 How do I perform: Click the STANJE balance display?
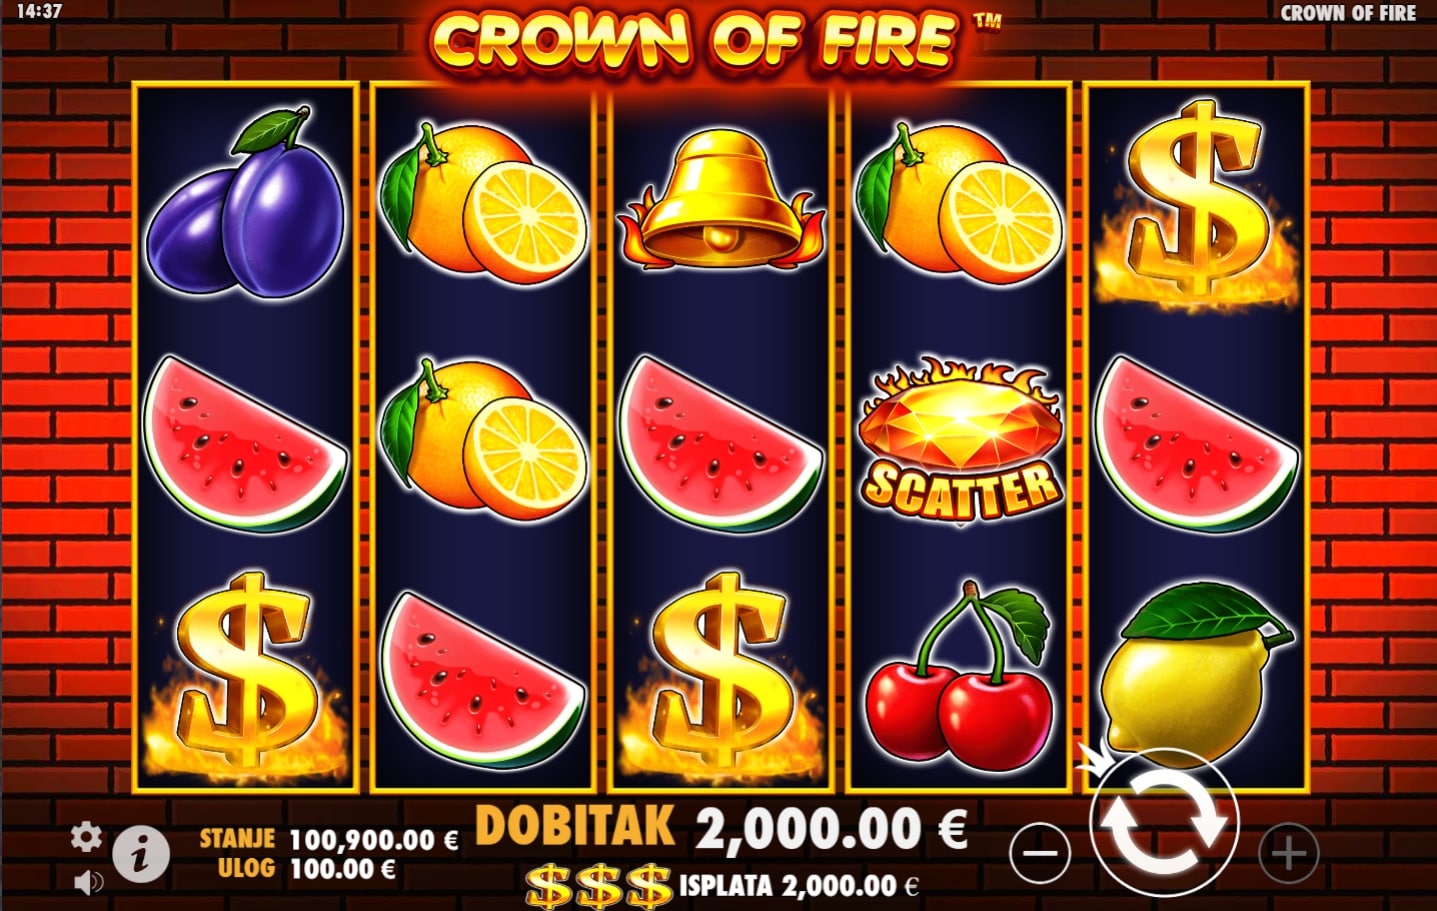pyautogui.click(x=329, y=838)
